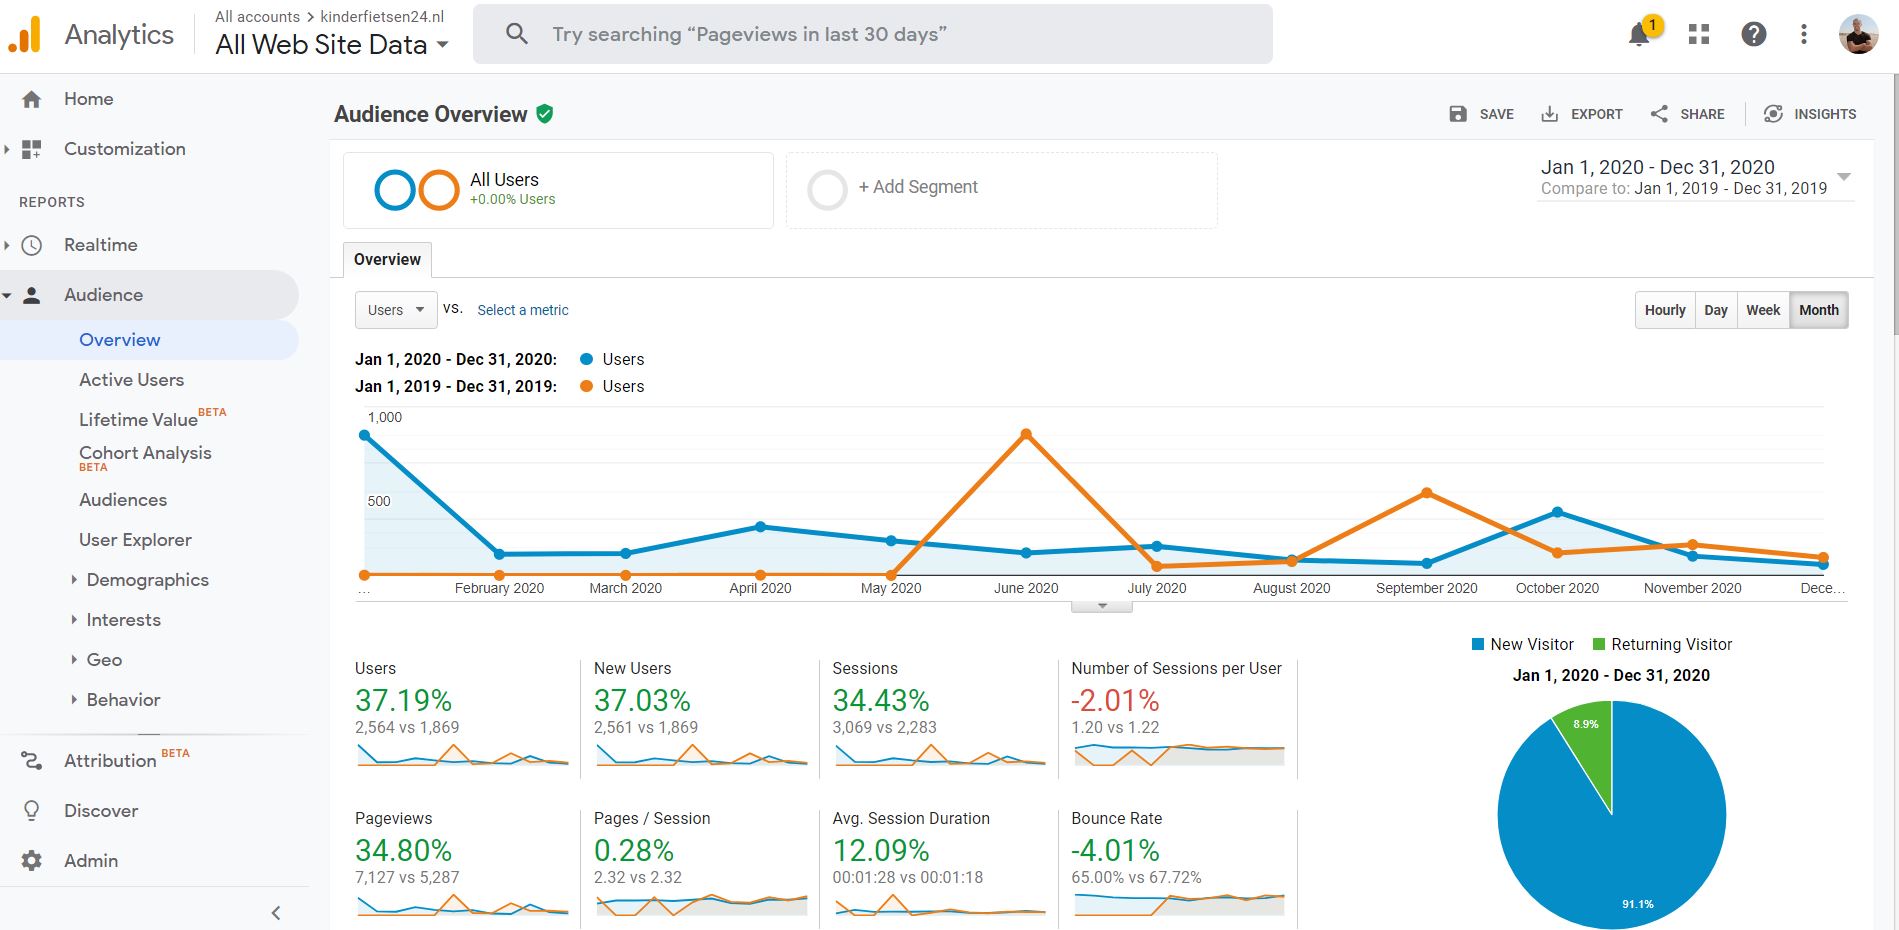Viewport: 1899px width, 930px height.
Task: Open the help question mark icon
Action: pos(1753,35)
